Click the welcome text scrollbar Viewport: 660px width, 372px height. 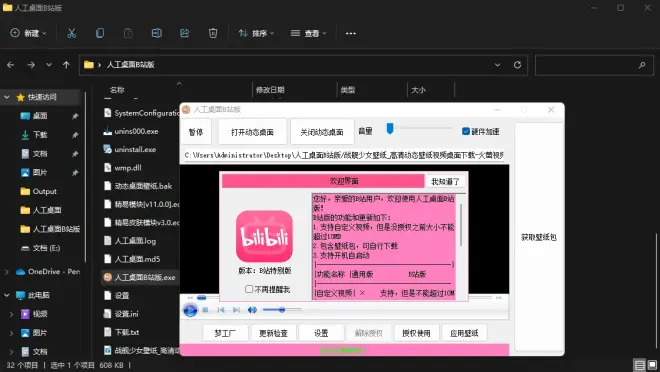[461, 225]
